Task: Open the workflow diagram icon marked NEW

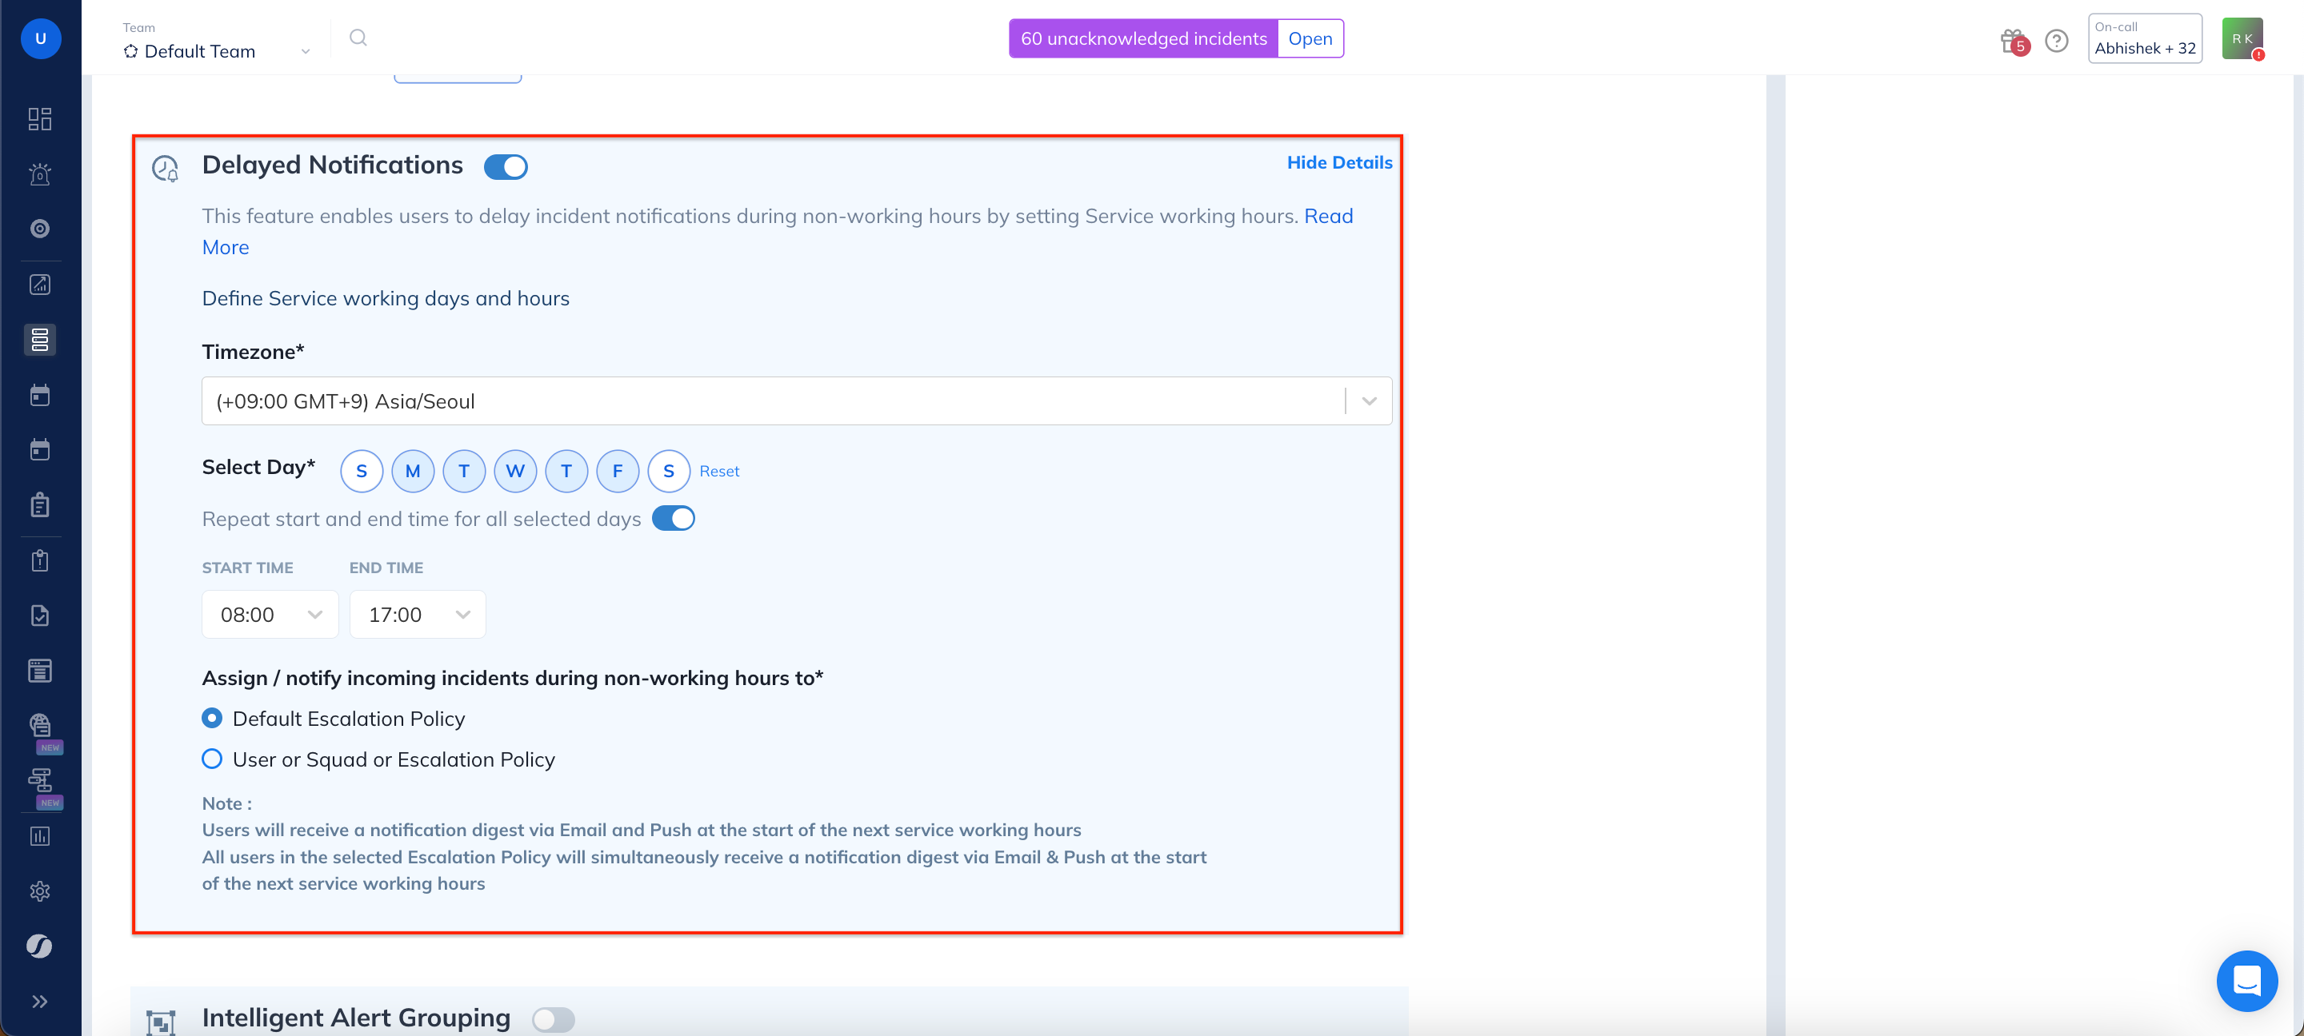Action: [x=40, y=780]
